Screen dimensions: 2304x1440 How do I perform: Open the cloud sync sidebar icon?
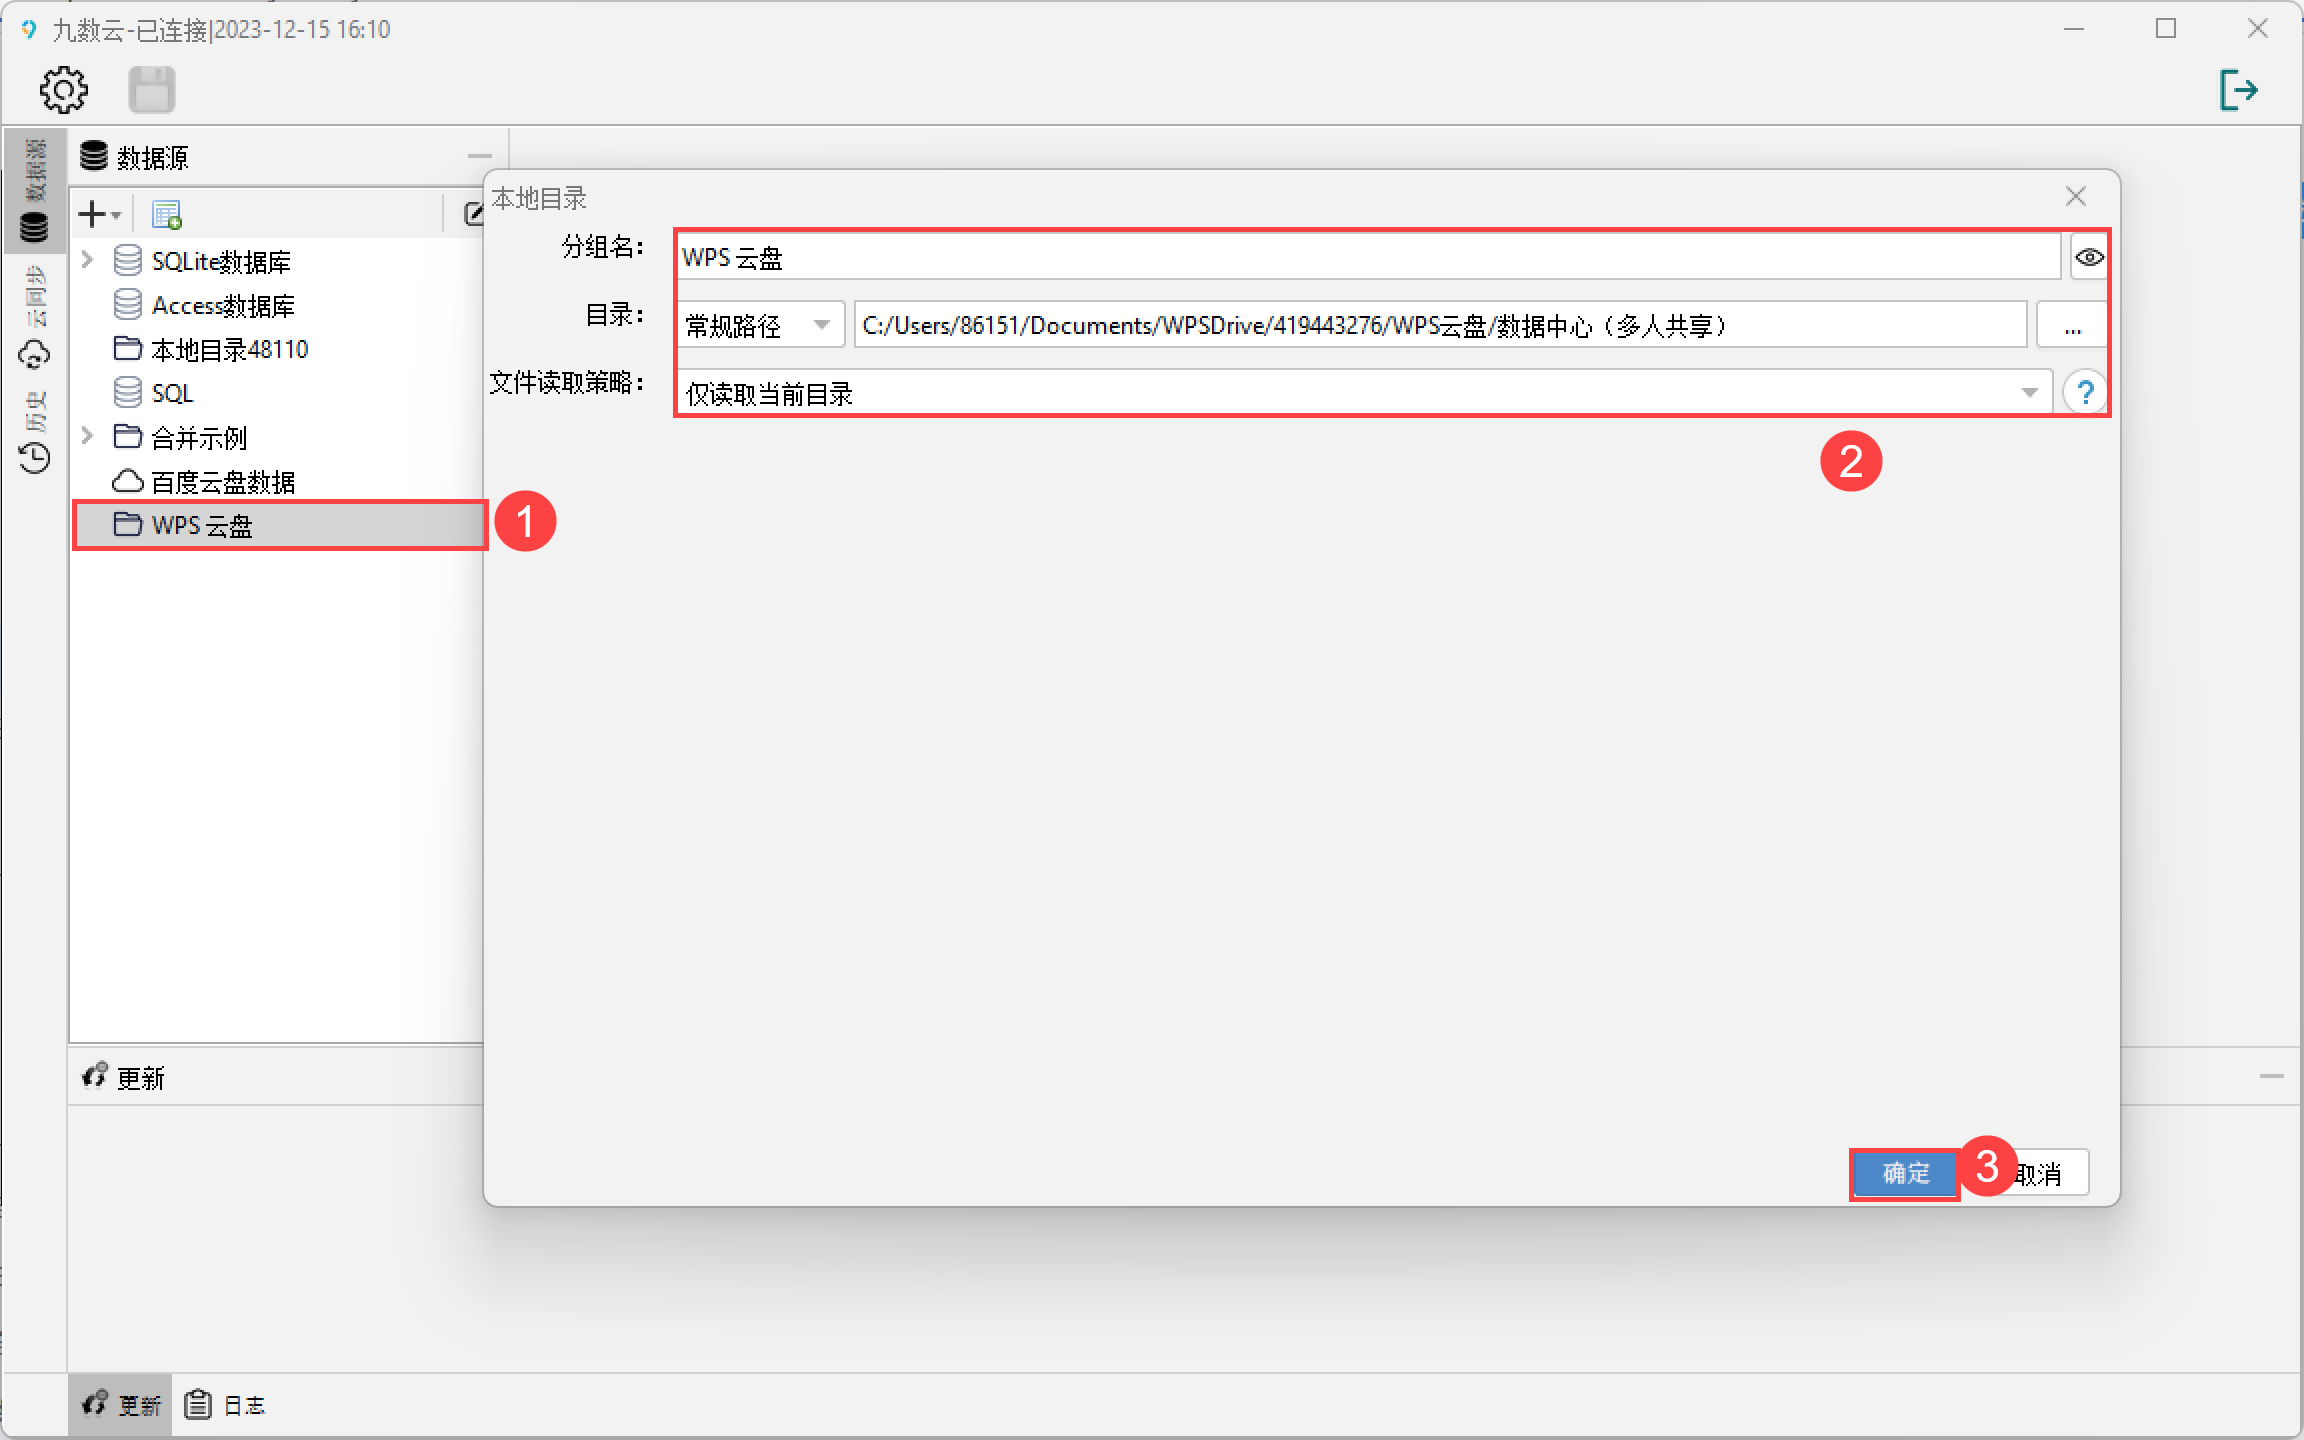tap(34, 354)
